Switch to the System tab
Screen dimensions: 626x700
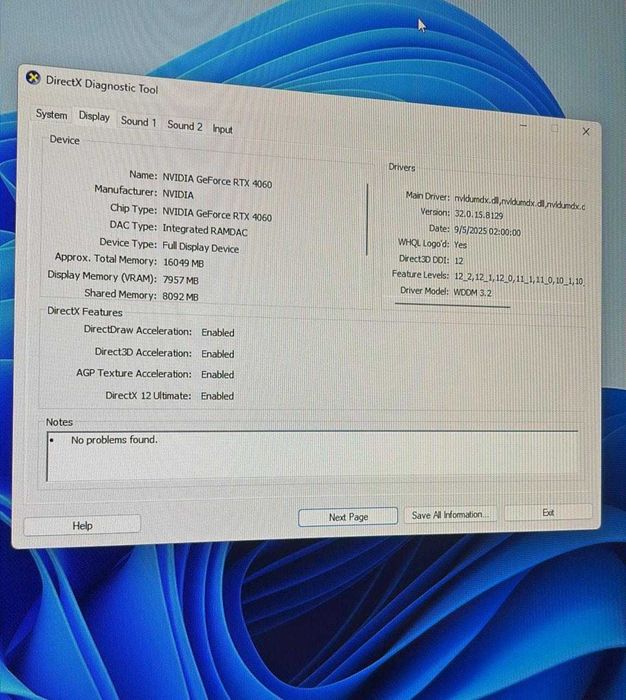51,114
